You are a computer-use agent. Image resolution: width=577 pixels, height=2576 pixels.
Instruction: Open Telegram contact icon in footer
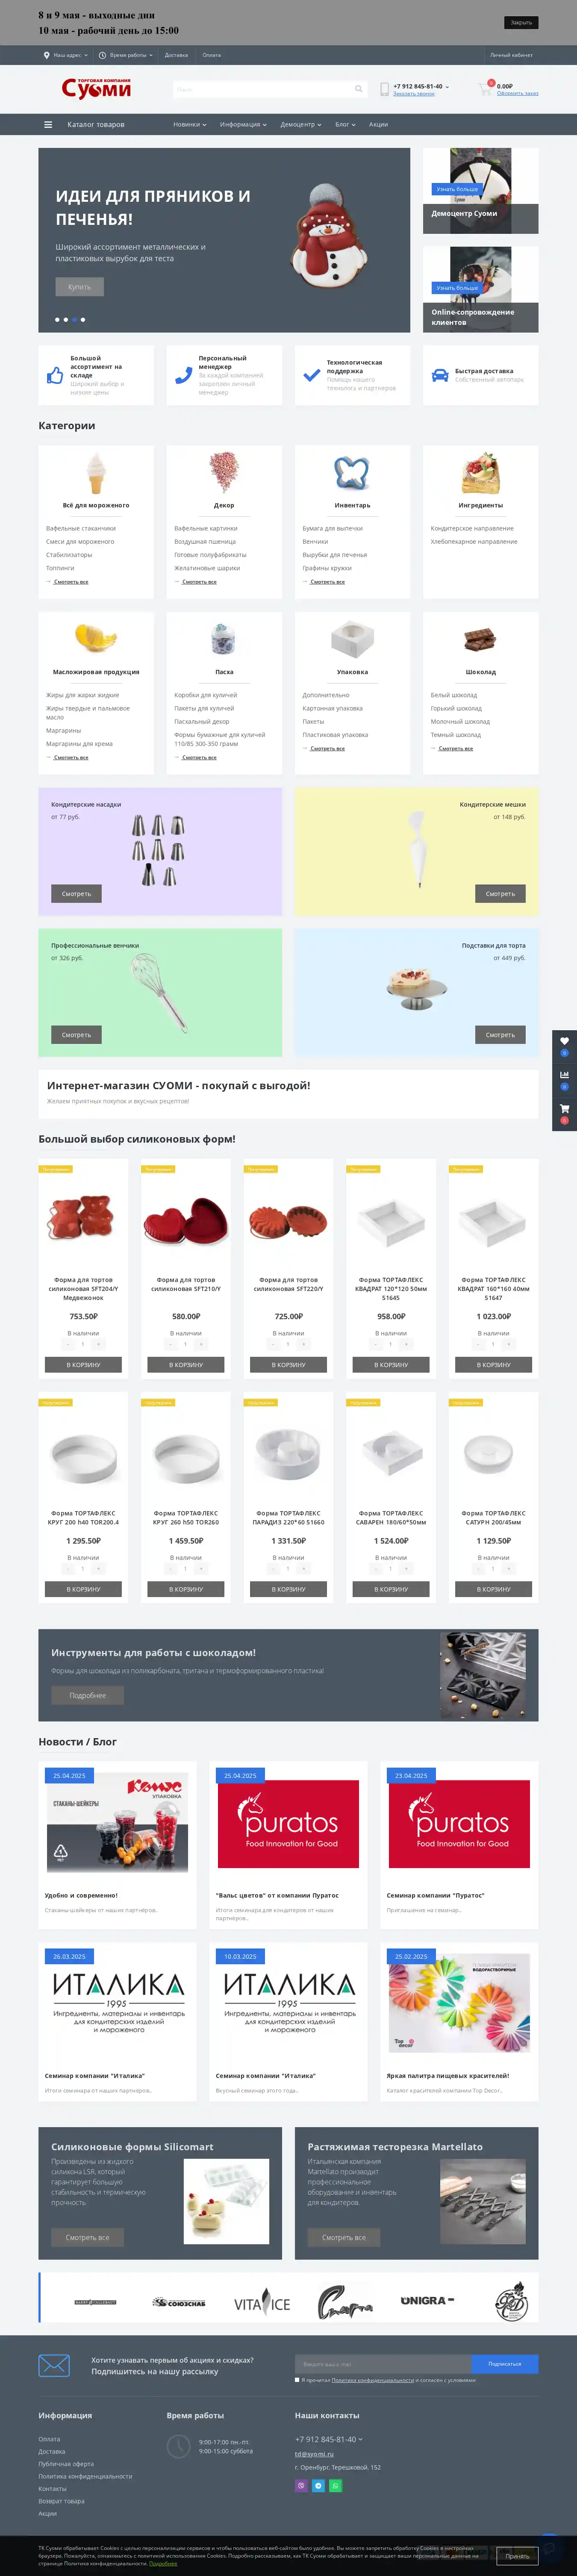(318, 2485)
